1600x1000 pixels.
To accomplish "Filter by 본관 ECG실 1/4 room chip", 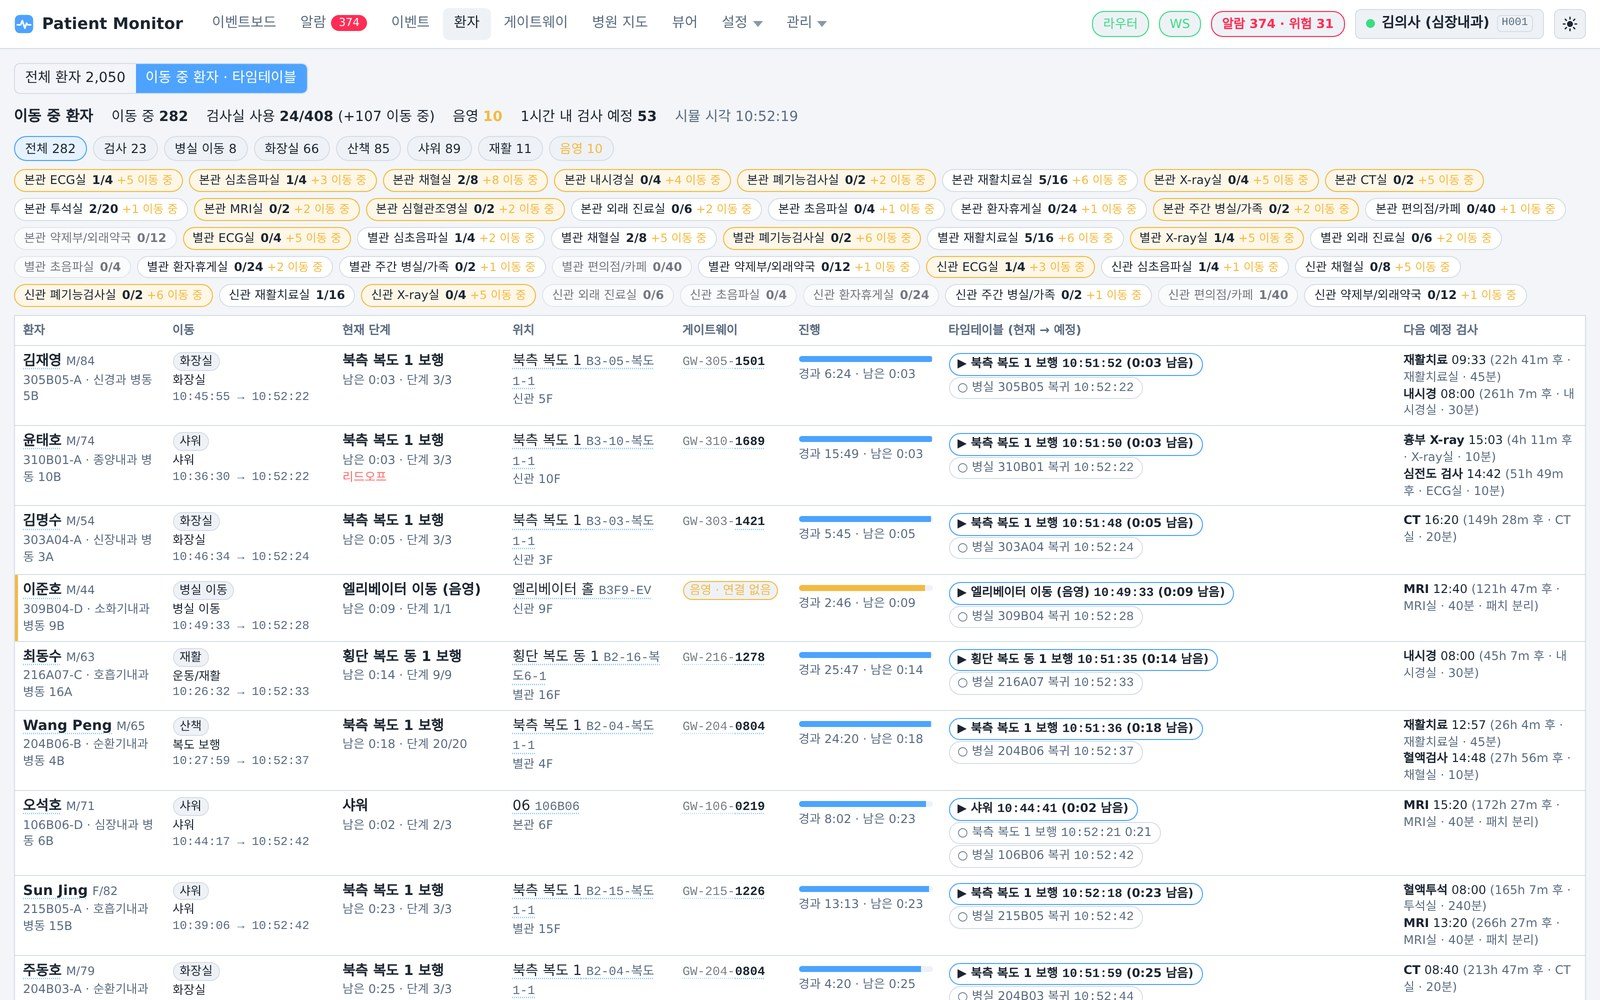I will (x=98, y=180).
